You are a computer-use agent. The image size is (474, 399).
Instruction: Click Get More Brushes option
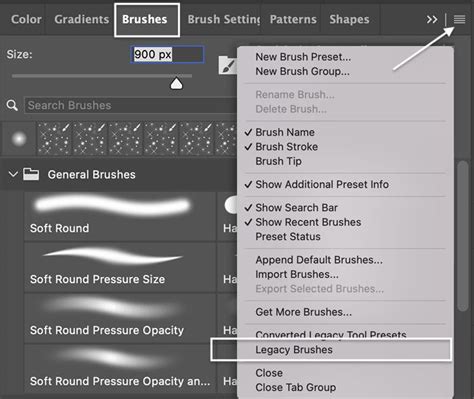(304, 312)
